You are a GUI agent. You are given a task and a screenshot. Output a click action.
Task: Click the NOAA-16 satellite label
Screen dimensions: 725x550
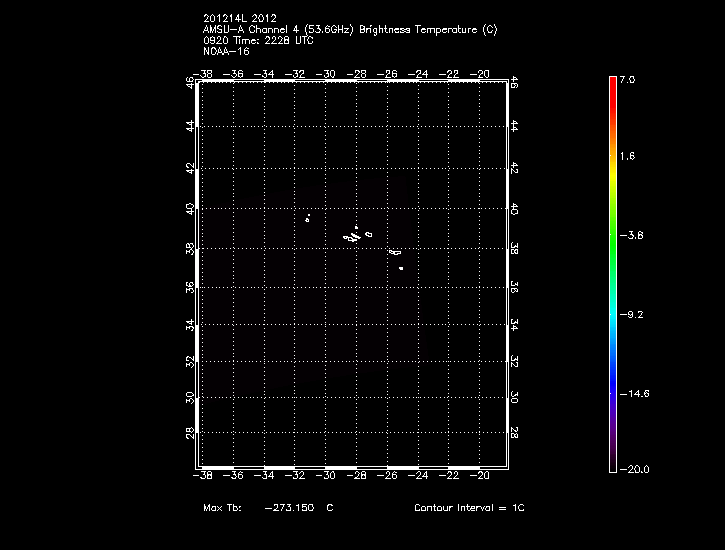click(x=225, y=52)
